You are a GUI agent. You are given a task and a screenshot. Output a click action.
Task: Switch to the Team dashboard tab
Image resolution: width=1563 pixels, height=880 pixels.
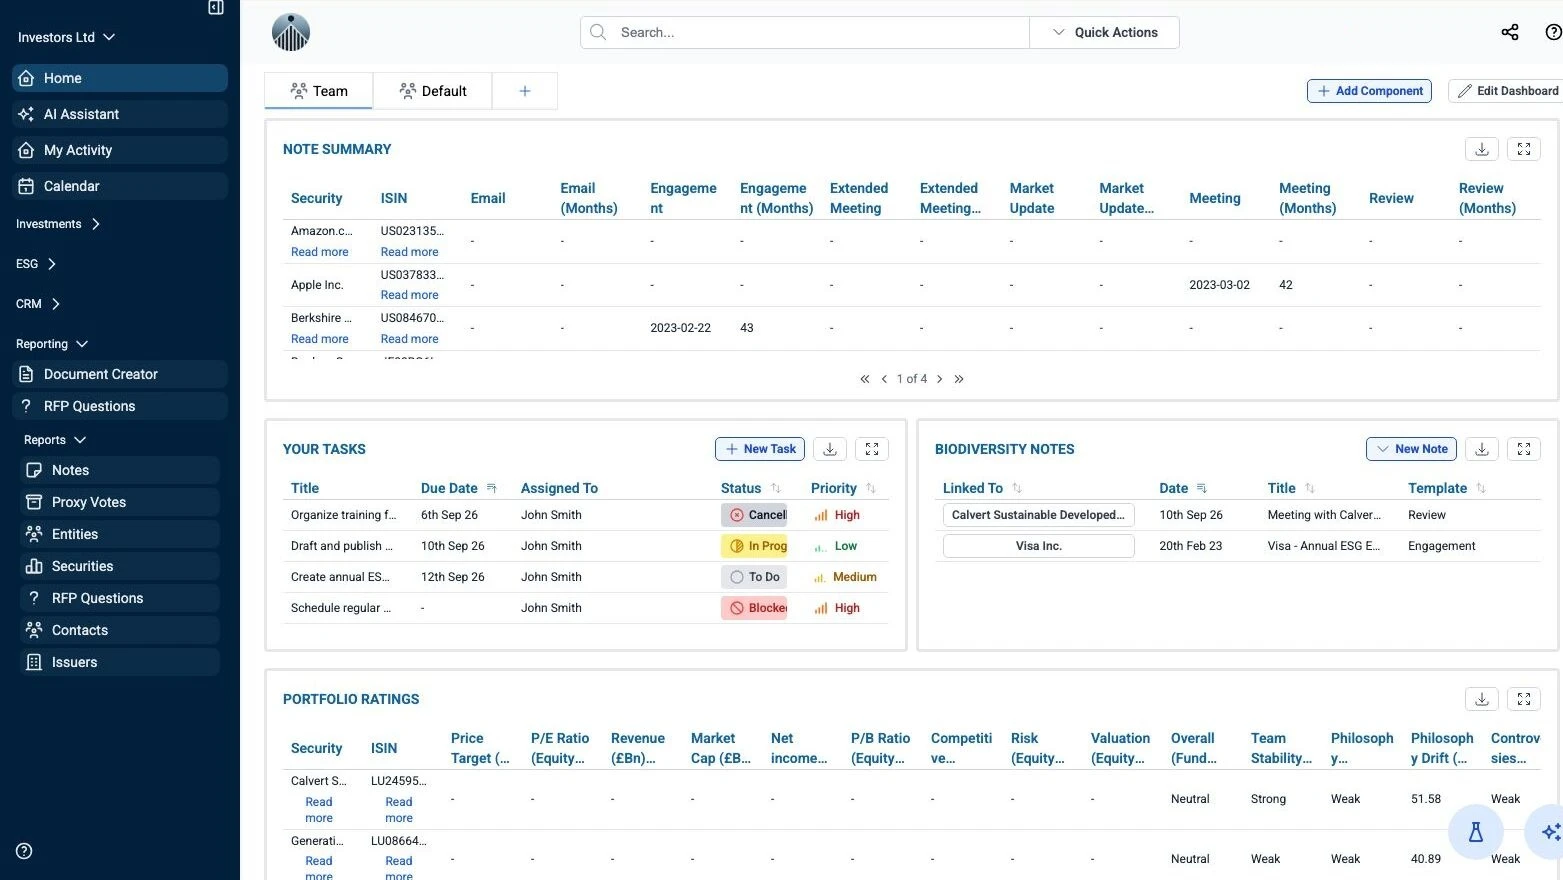319,91
